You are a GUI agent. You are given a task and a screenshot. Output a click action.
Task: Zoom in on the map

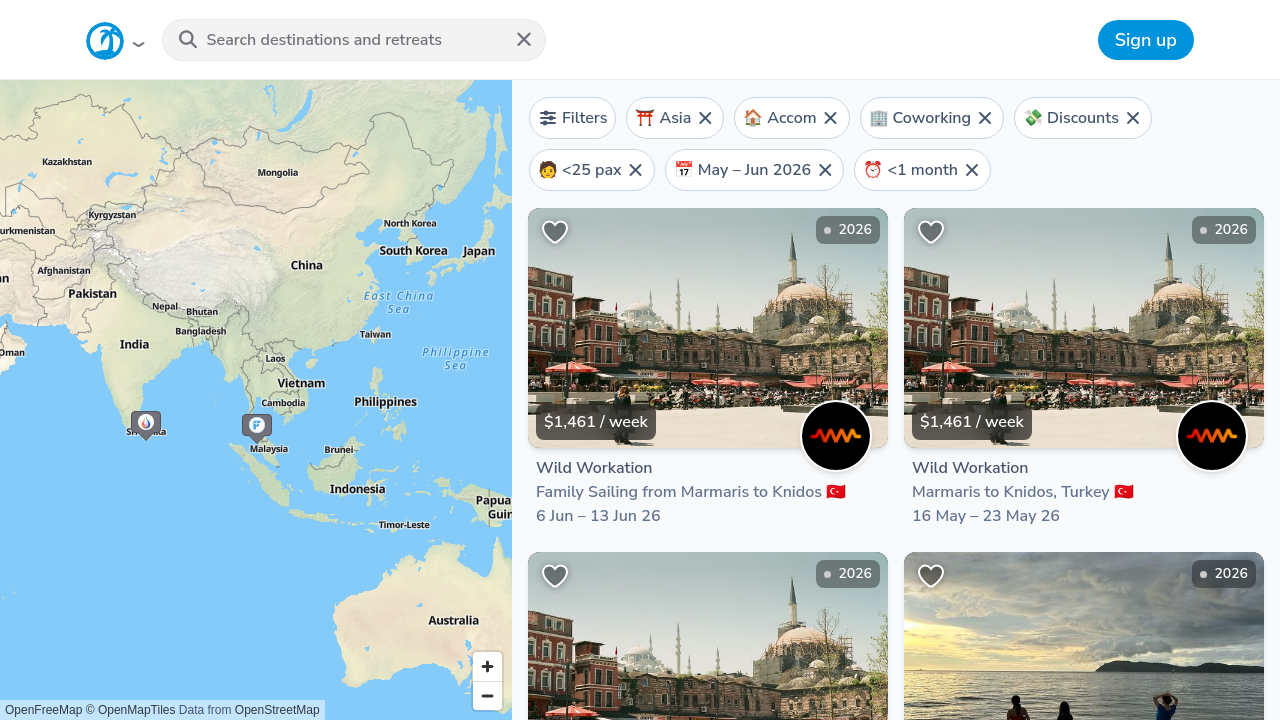487,667
